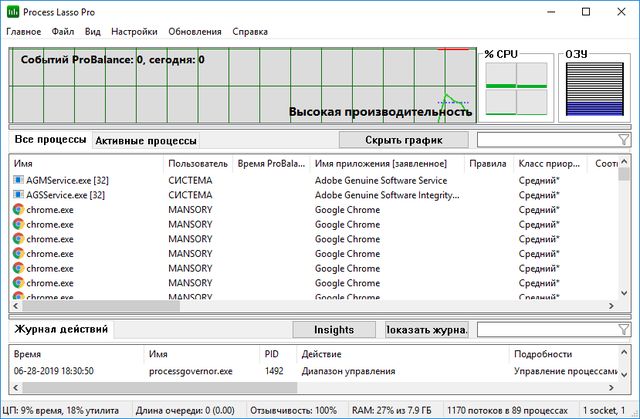
Task: Click the % CPU usage gauge
Action: coord(516,88)
